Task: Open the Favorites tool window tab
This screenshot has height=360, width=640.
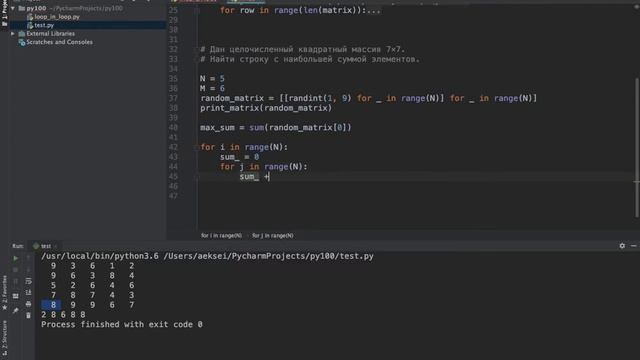Action: pos(4,292)
